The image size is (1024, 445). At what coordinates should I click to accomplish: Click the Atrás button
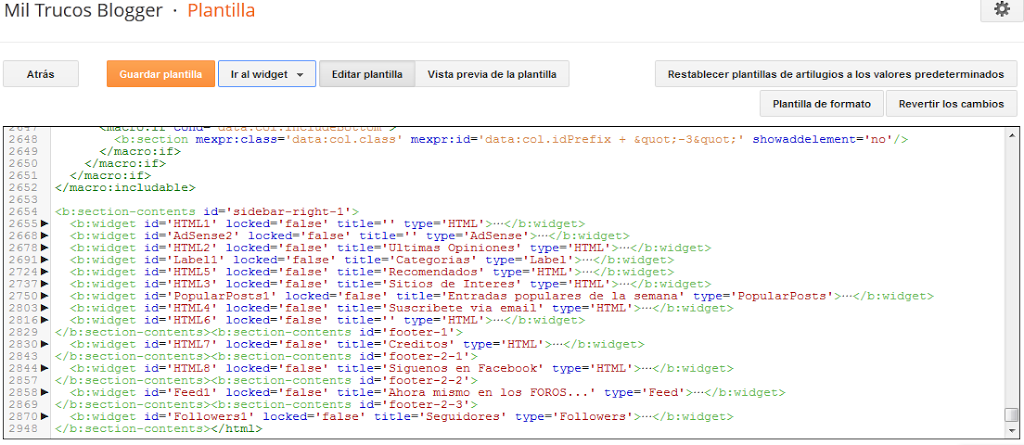41,74
